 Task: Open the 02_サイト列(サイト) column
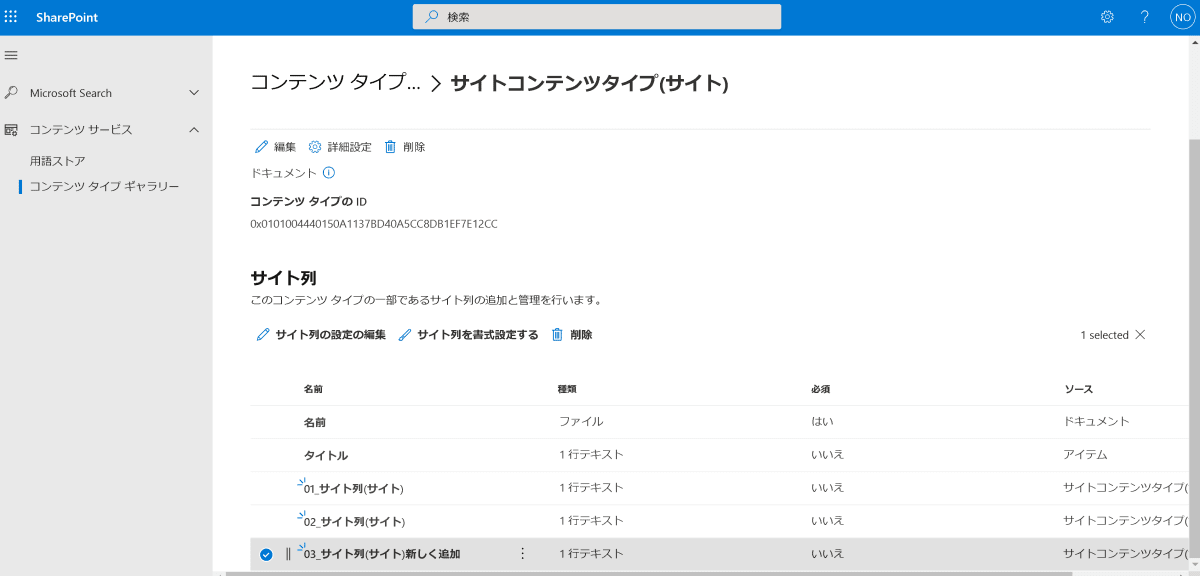[x=353, y=522]
